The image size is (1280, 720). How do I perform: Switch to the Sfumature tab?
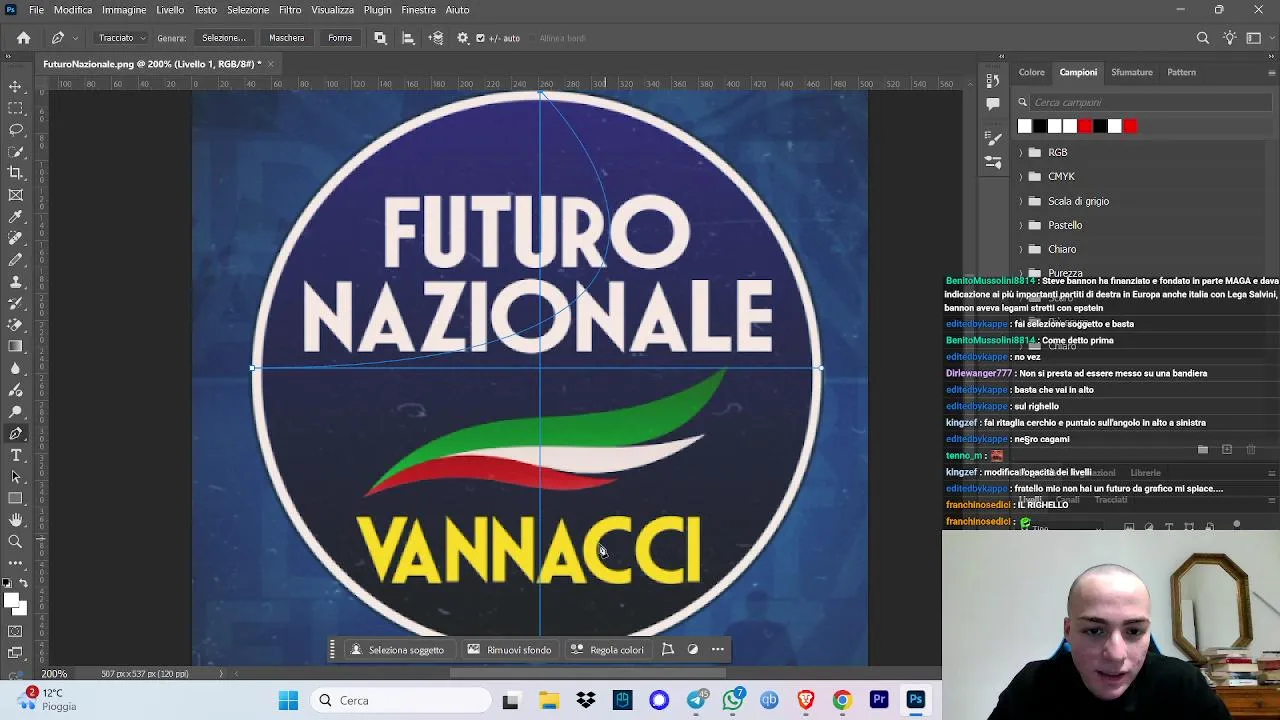[1132, 72]
